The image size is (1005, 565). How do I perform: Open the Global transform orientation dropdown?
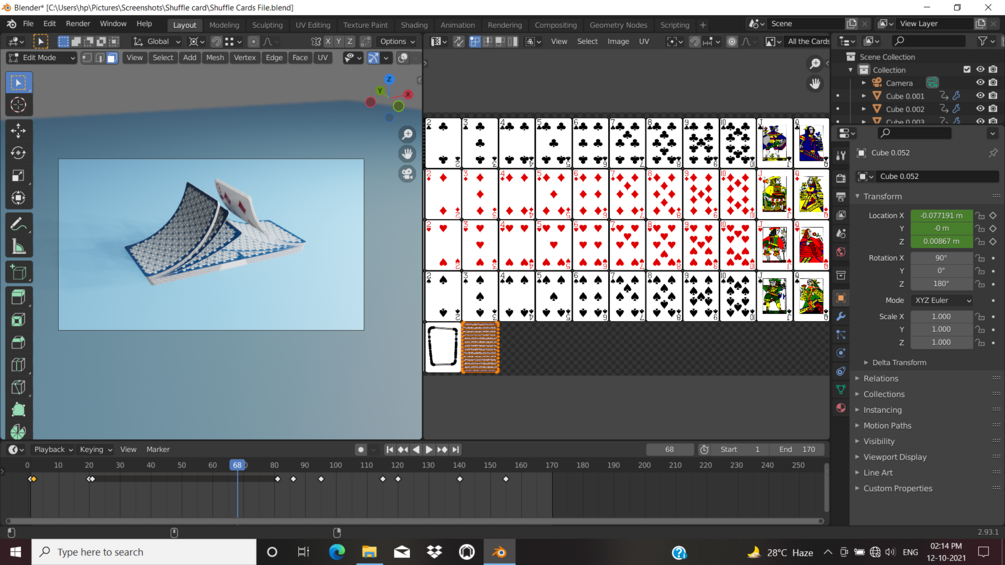point(158,42)
